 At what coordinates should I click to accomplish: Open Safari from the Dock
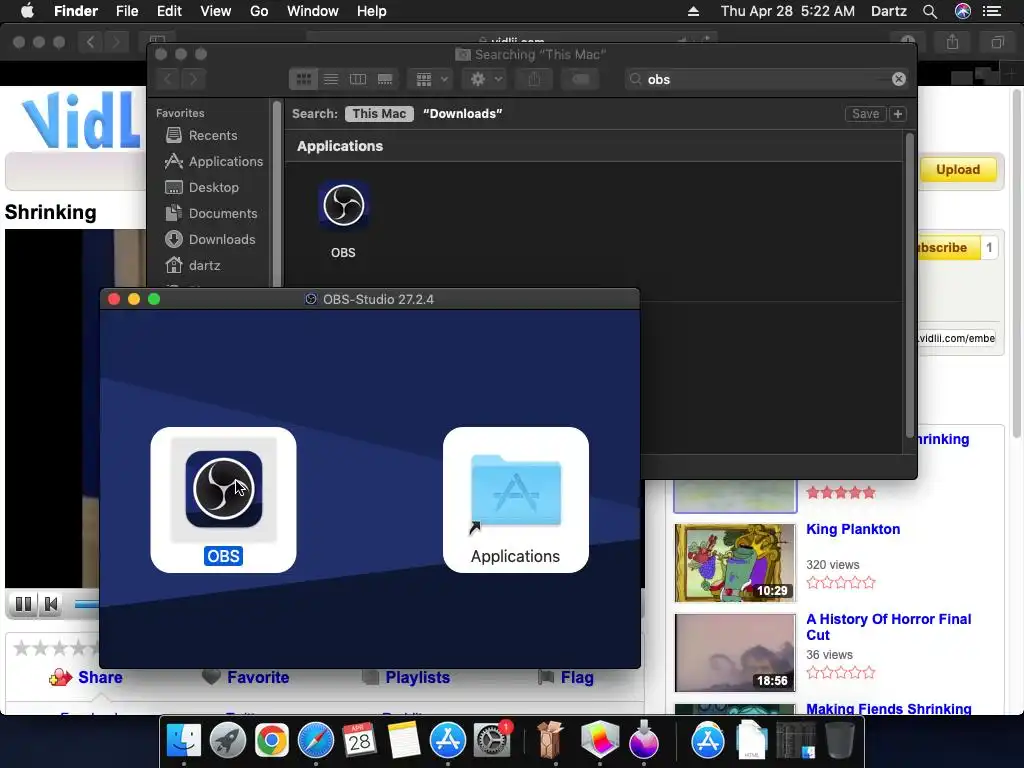[x=315, y=741]
